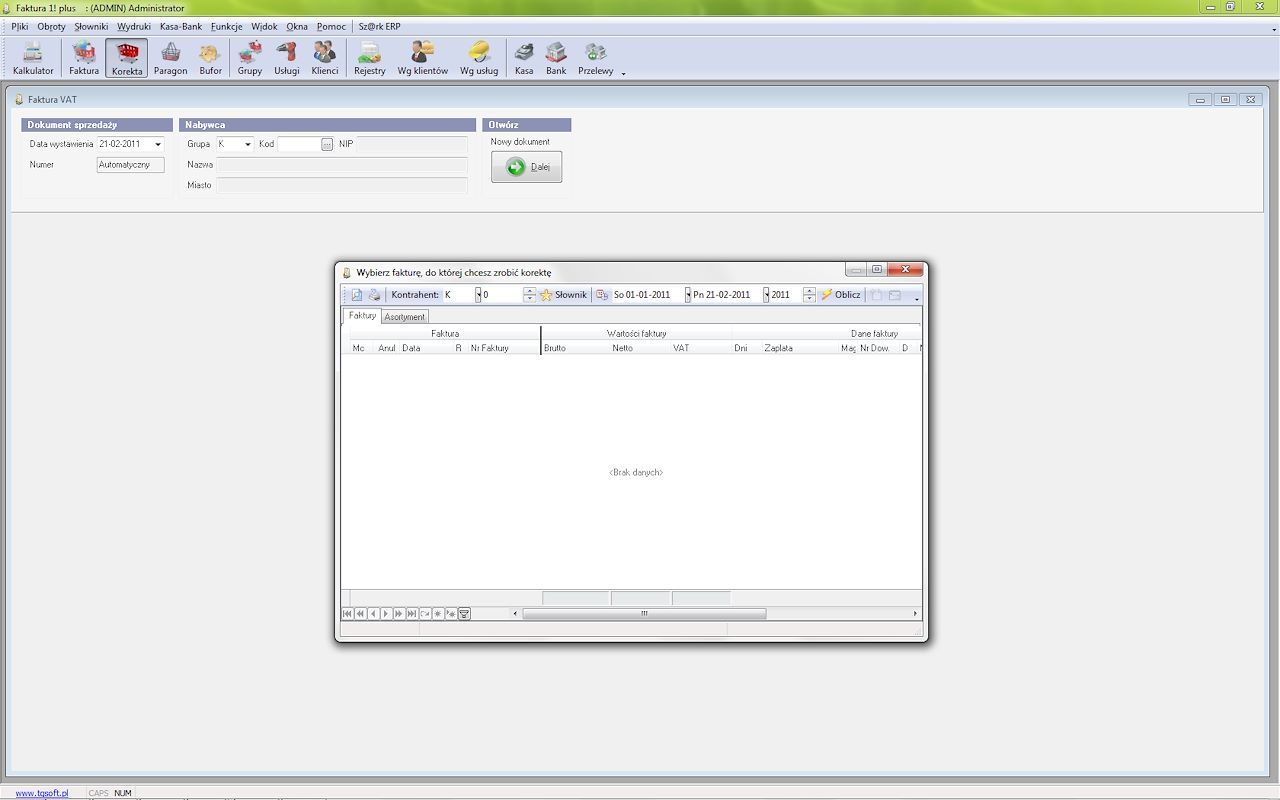Click the Oblicz button
Viewport: 1280px width, 800px height.
click(x=840, y=295)
